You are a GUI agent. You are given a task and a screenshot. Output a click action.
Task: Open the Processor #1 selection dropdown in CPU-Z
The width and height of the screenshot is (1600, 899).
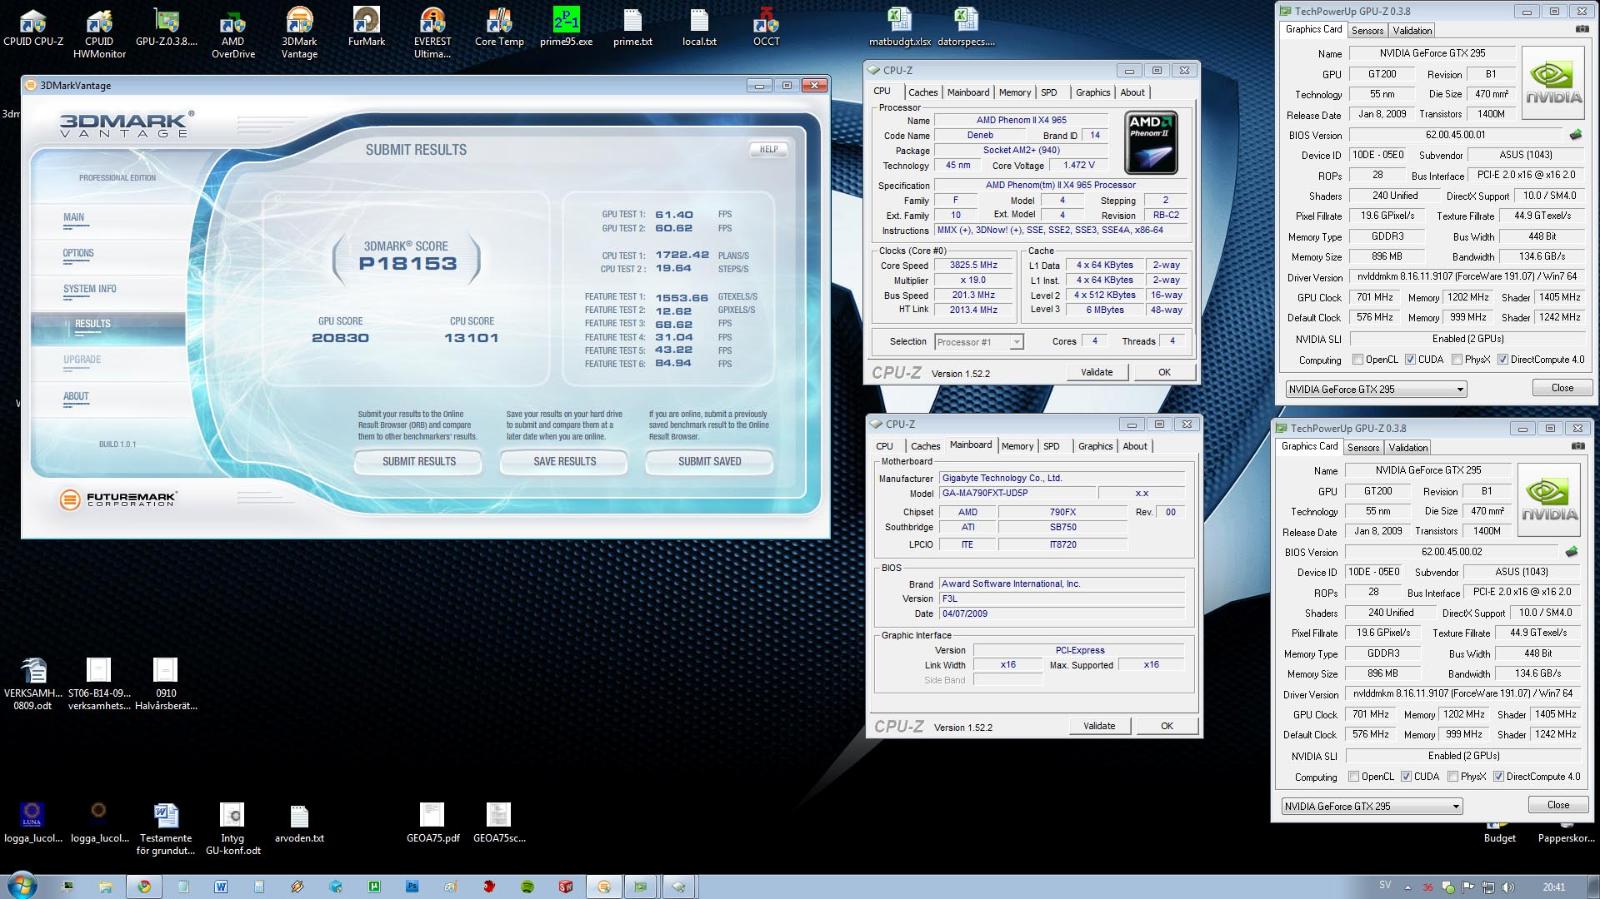pos(979,342)
